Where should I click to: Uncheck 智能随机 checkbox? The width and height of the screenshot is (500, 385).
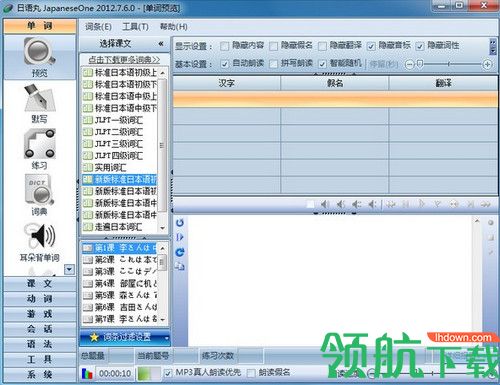322,64
